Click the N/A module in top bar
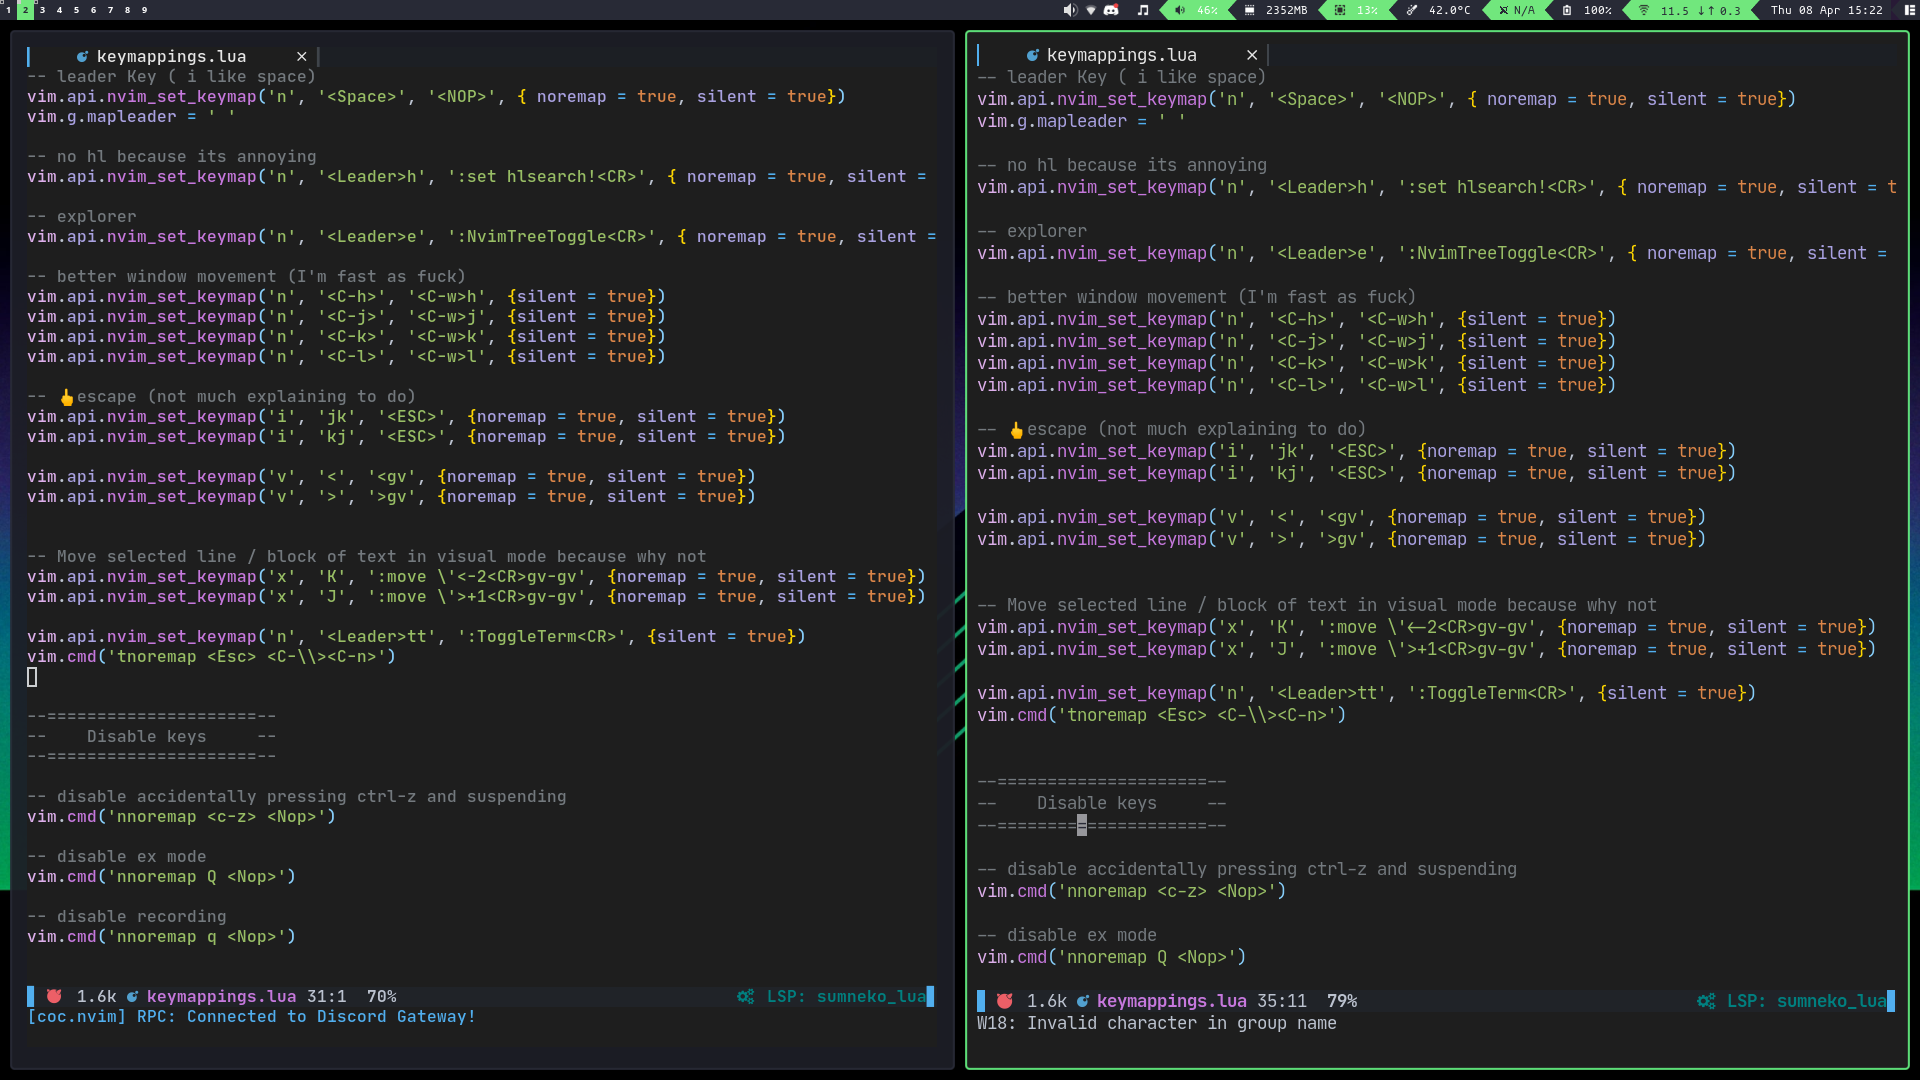Viewport: 1920px width, 1080px height. [1516, 10]
